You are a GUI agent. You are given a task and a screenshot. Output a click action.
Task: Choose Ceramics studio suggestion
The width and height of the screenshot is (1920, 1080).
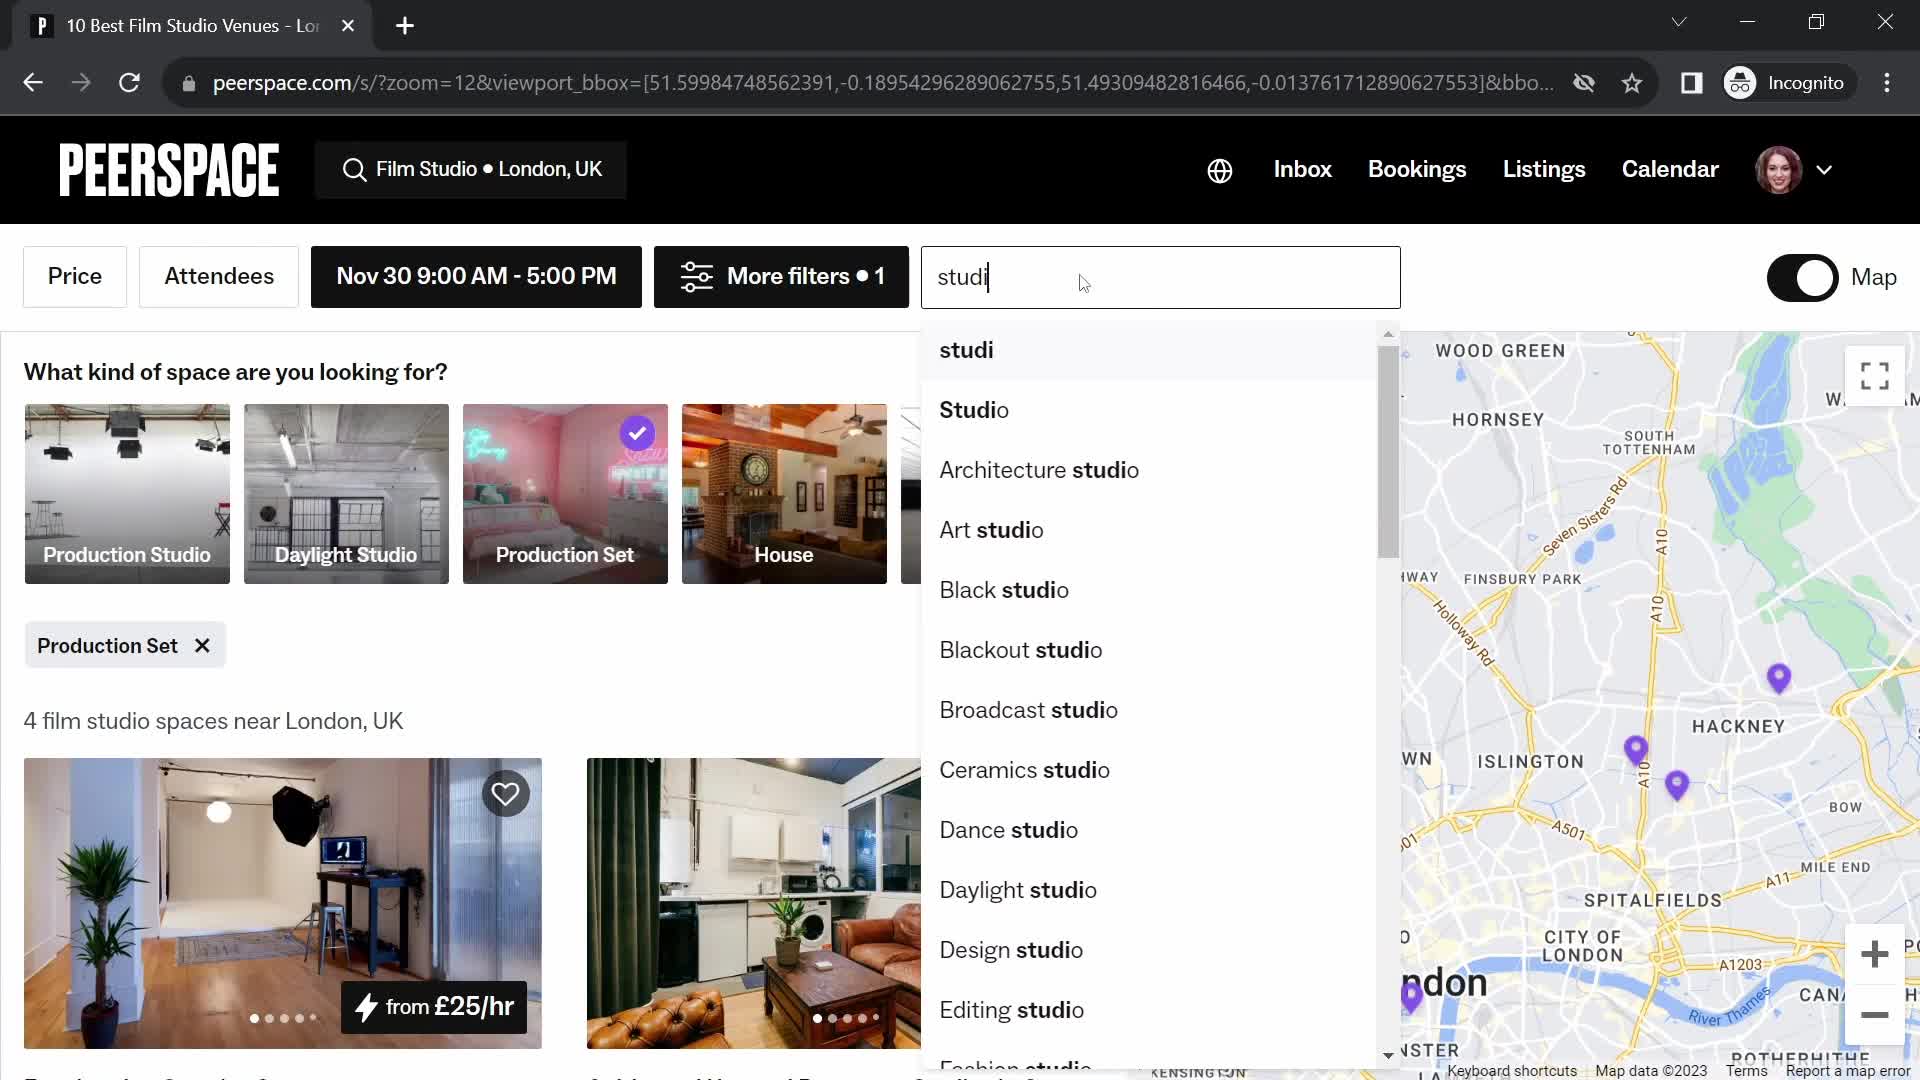[1148, 770]
